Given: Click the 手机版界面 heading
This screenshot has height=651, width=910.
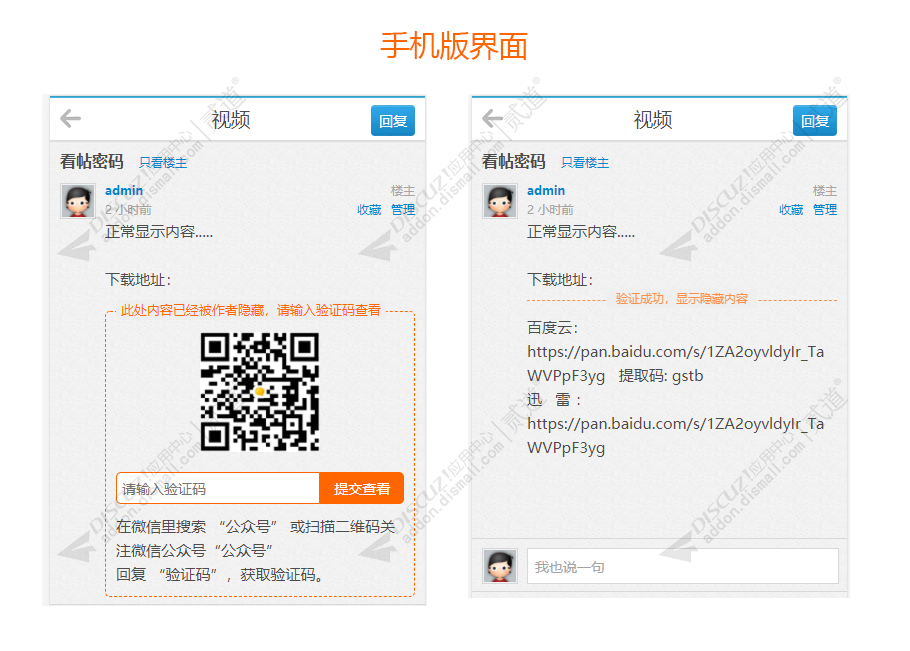Looking at the screenshot, I should [x=454, y=46].
